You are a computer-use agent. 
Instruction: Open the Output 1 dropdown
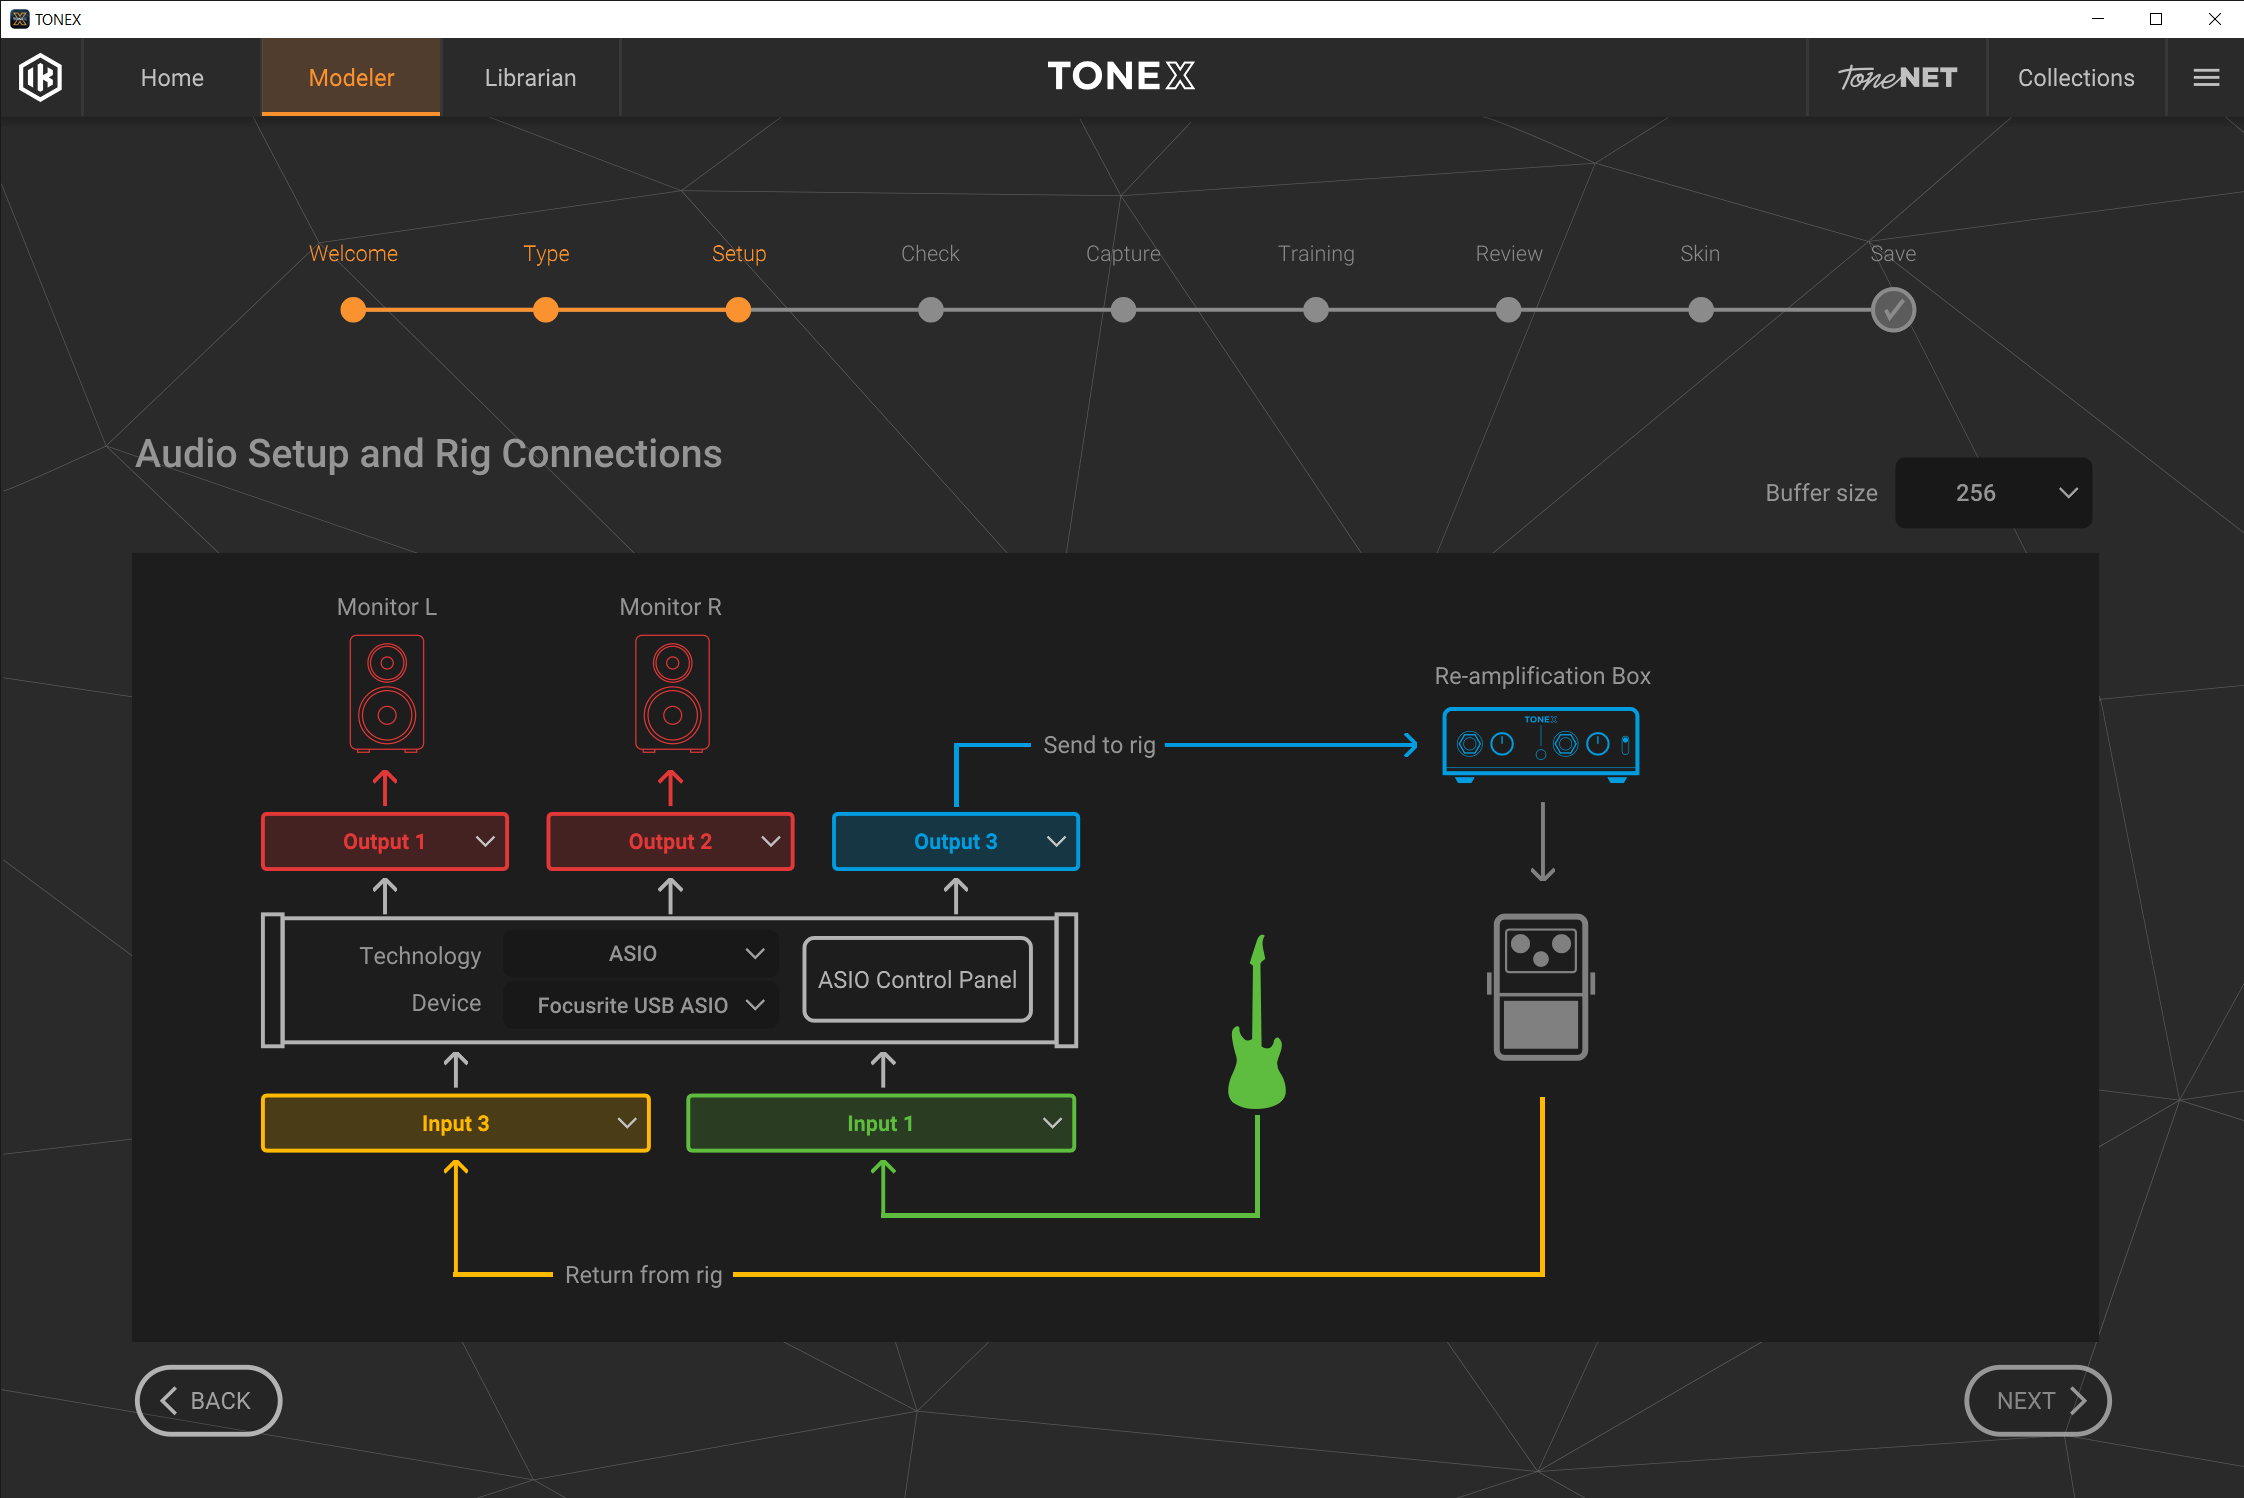pos(385,842)
